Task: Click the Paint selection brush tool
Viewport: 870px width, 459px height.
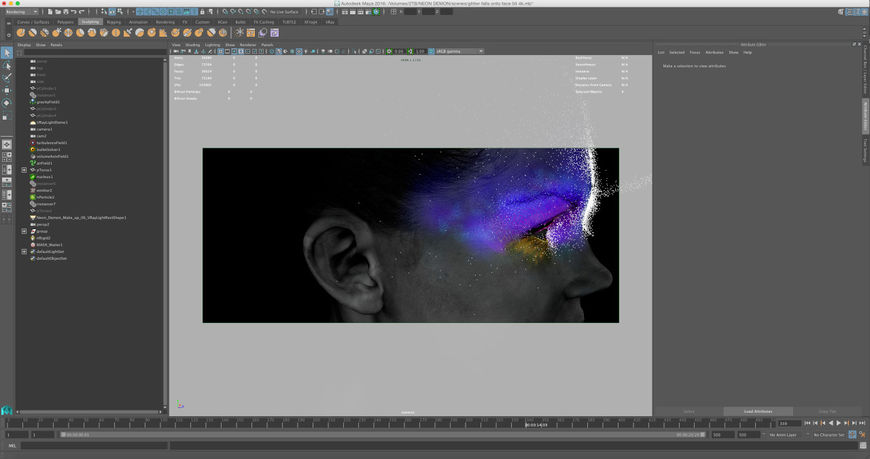Action: point(7,78)
